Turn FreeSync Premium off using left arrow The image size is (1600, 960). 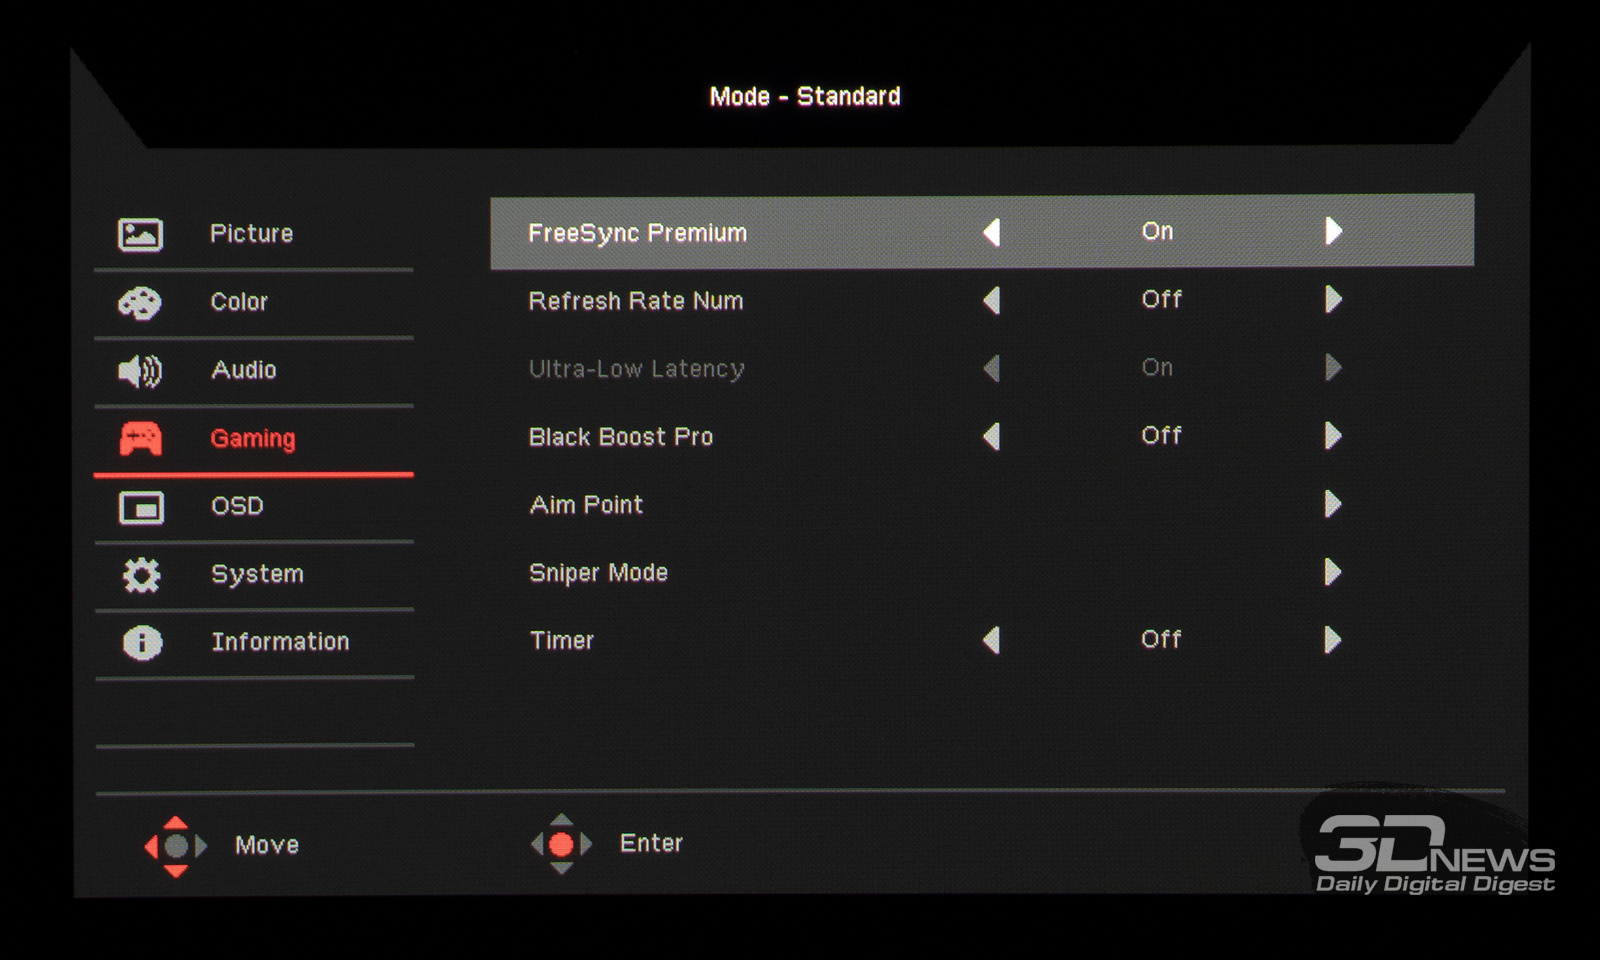click(991, 232)
